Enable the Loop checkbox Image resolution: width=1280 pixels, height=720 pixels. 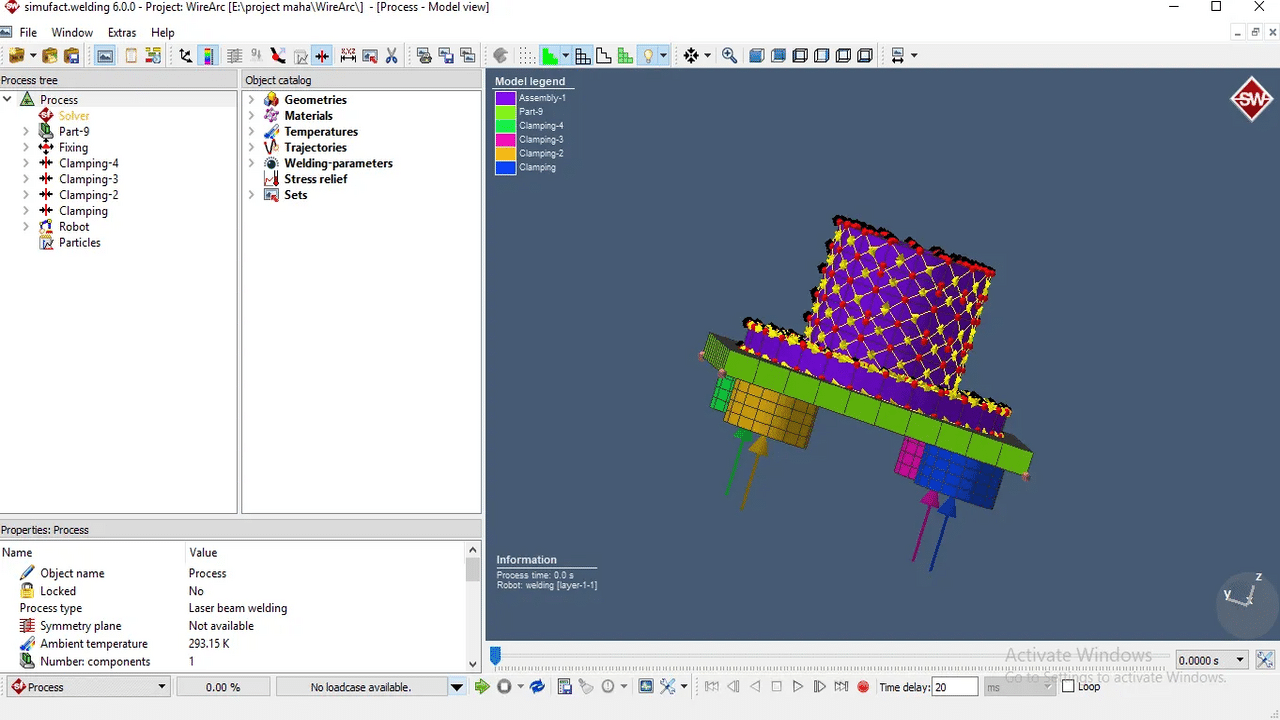point(1068,687)
